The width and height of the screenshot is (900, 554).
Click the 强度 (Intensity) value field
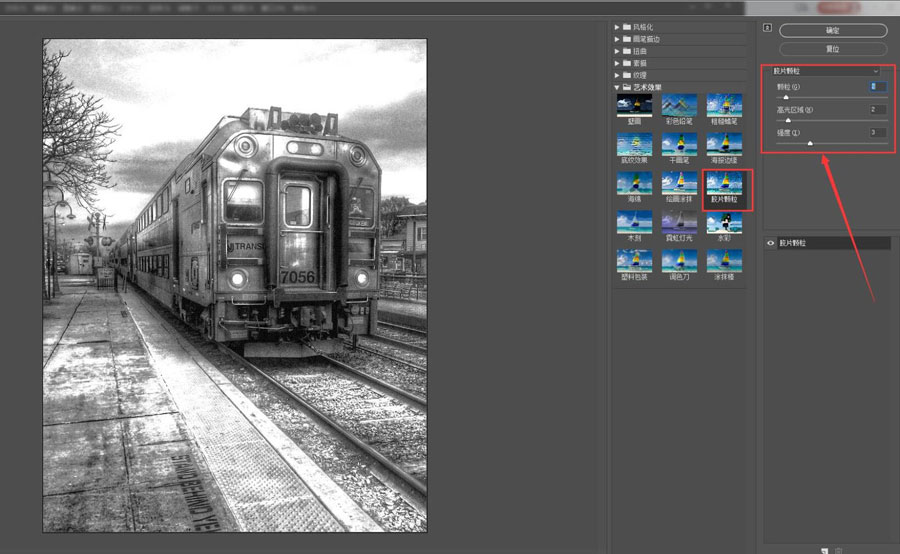(878, 132)
